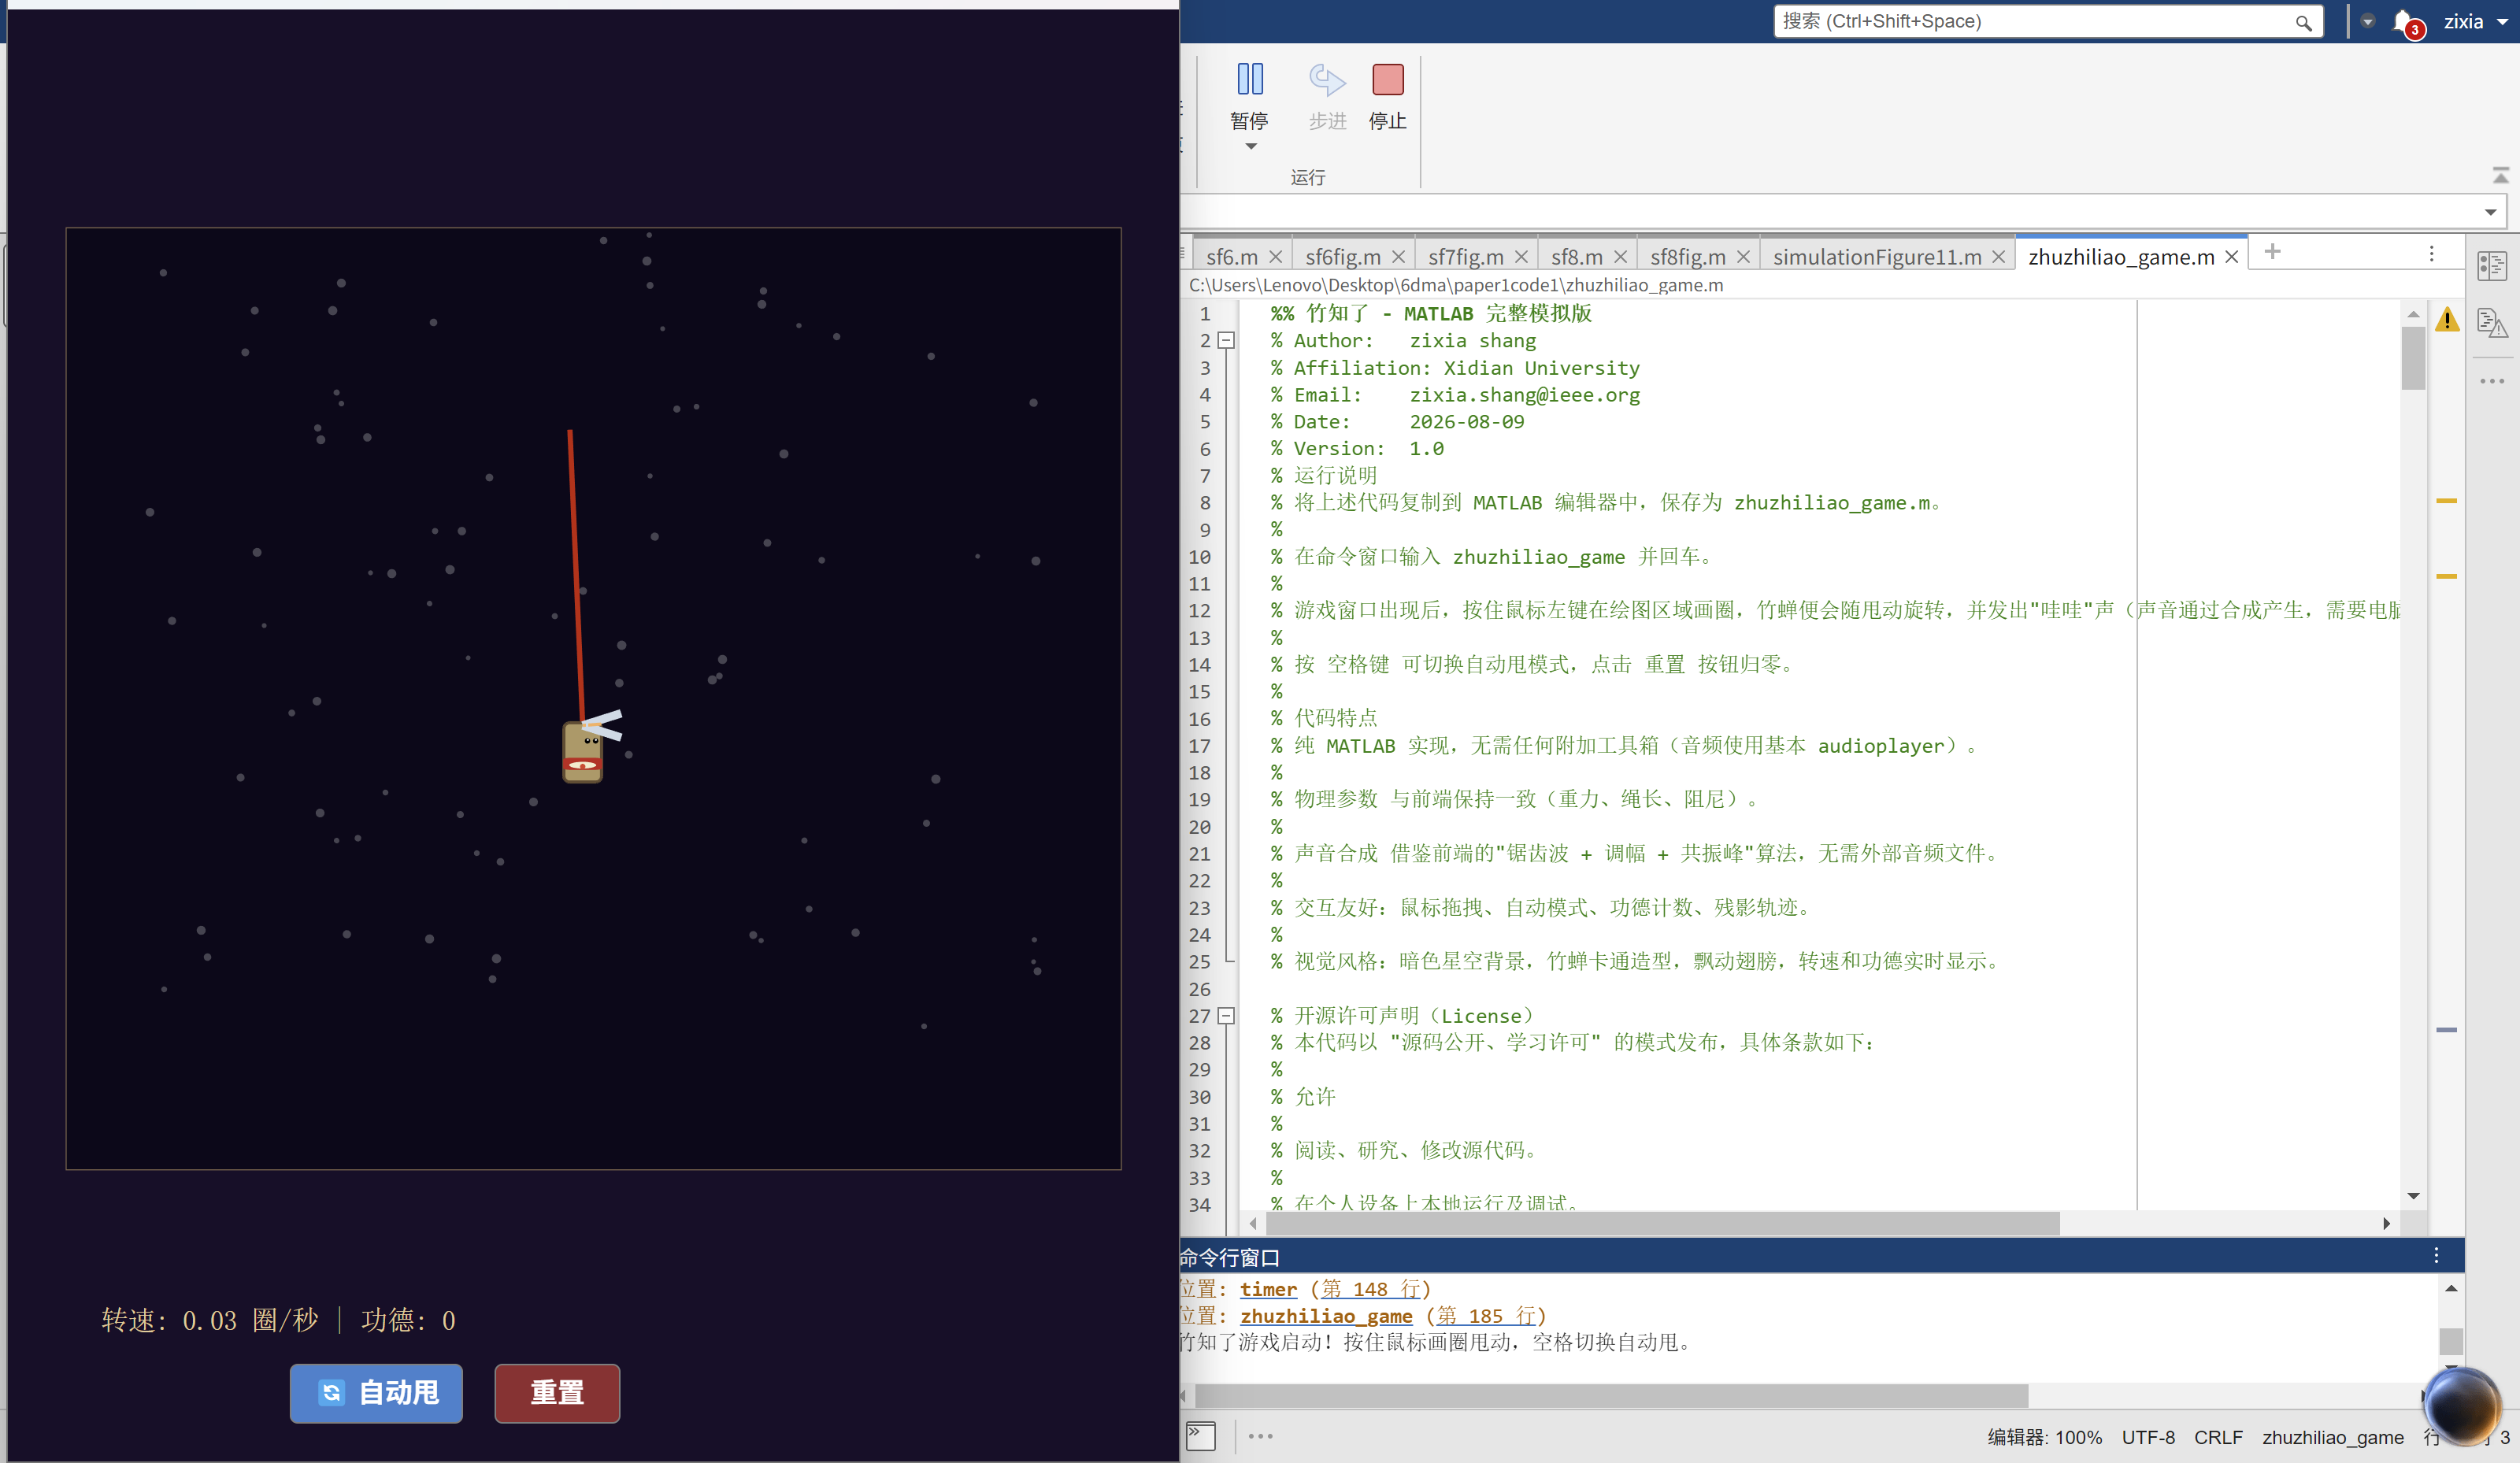
Task: Click the blue marker in editor margin
Action: 2446,1029
